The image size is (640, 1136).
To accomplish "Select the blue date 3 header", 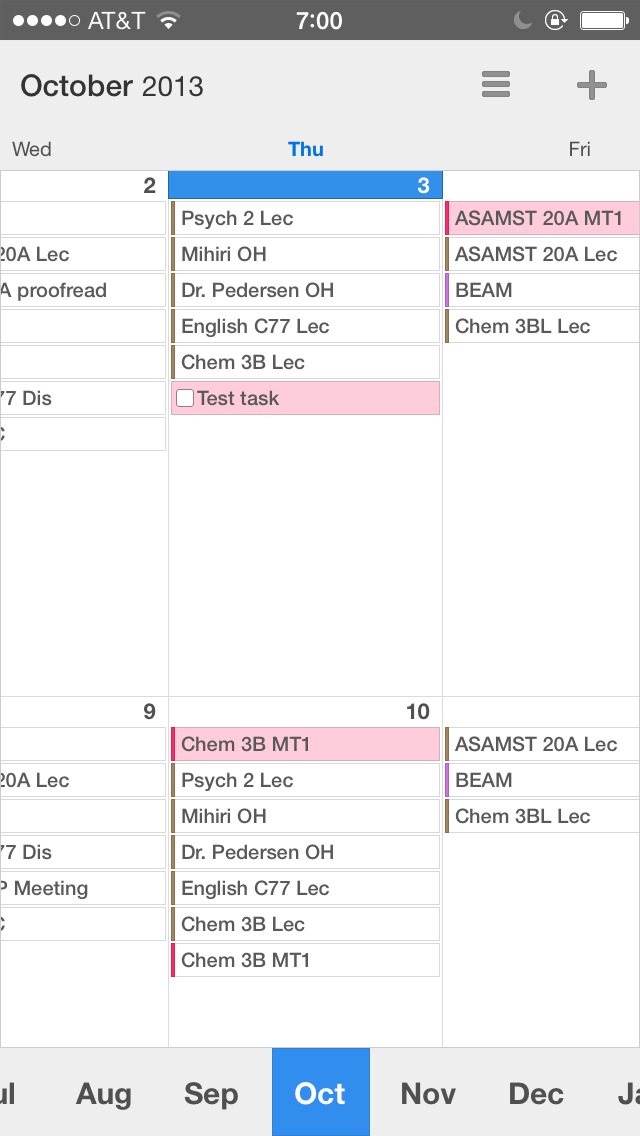I will (305, 185).
